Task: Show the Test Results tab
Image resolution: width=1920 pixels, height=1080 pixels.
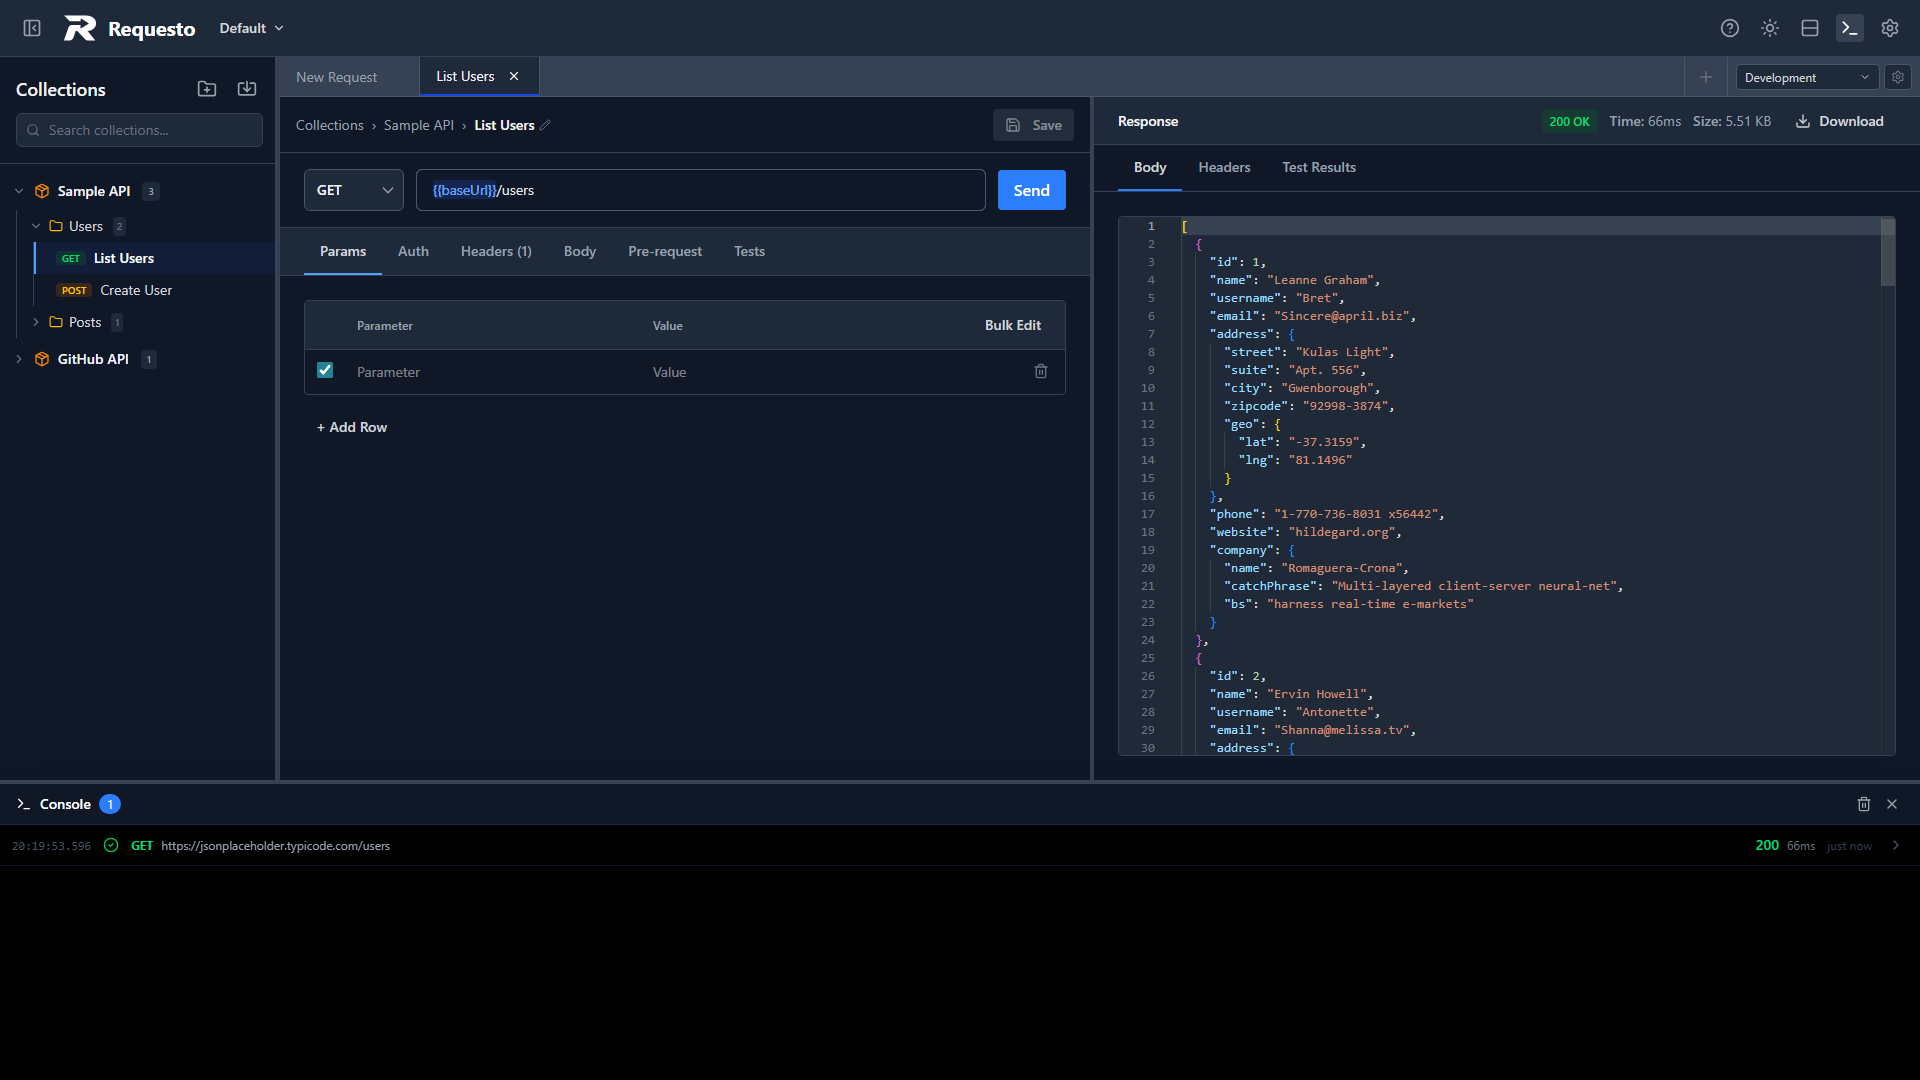Action: (x=1319, y=167)
